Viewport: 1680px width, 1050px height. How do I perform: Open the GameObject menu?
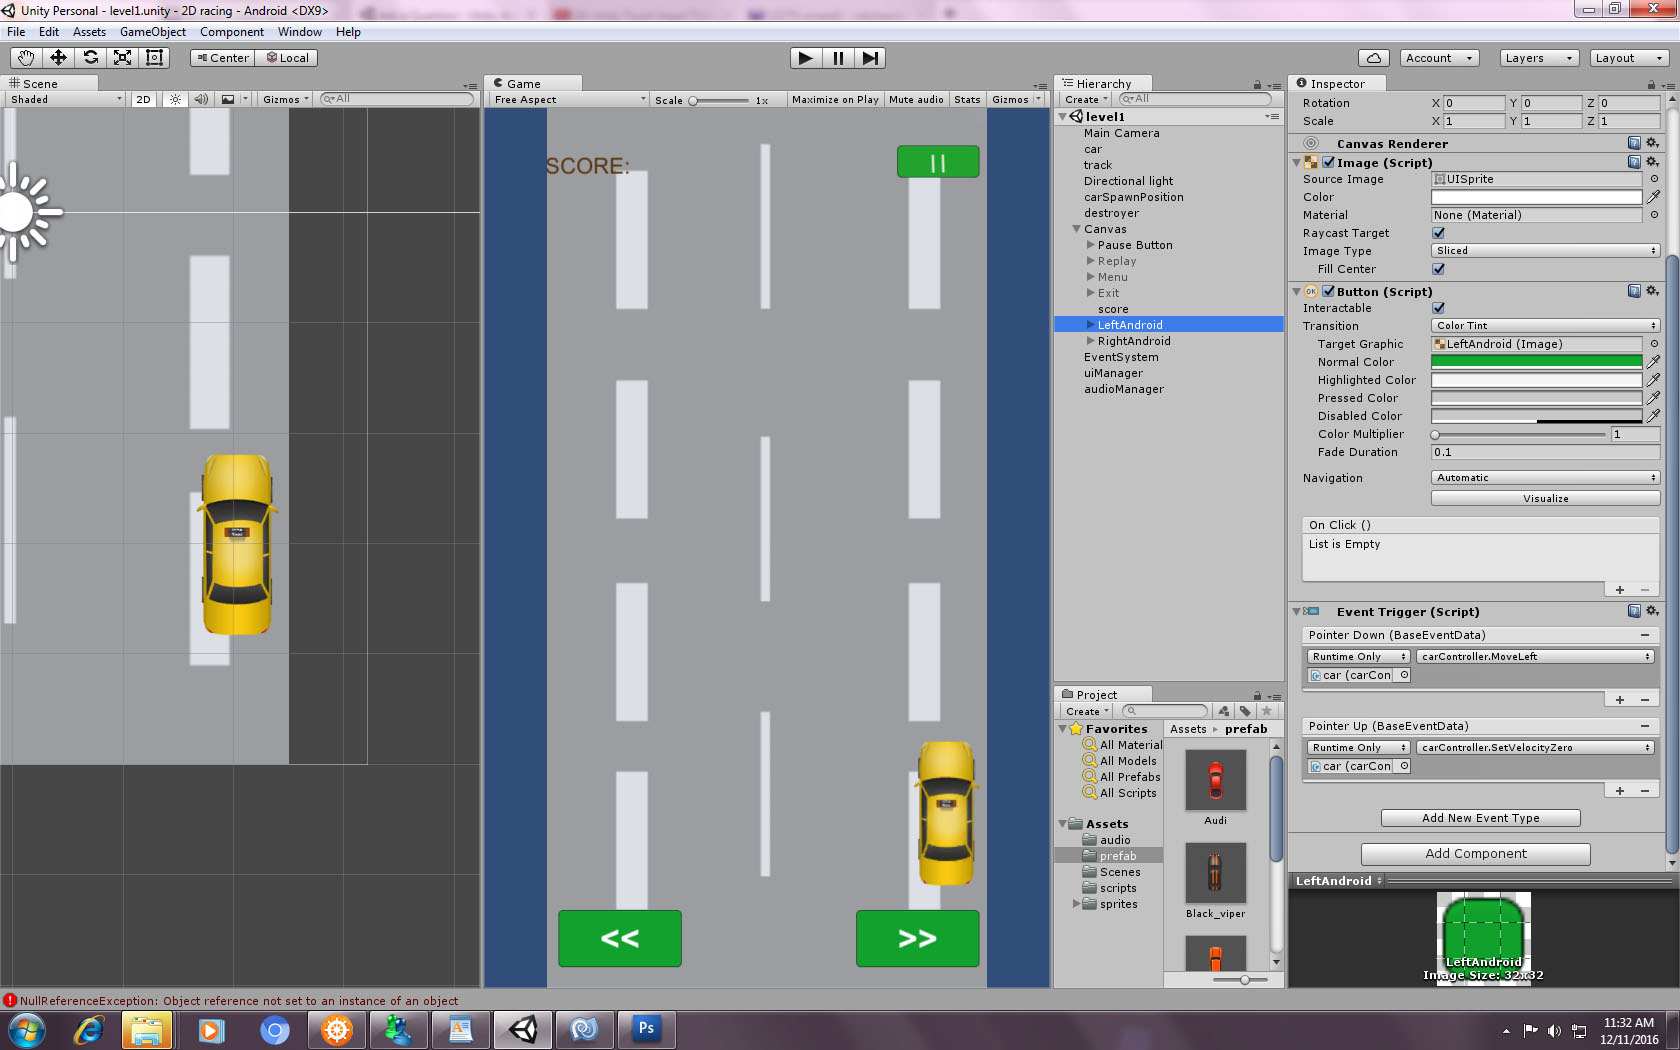coord(153,32)
